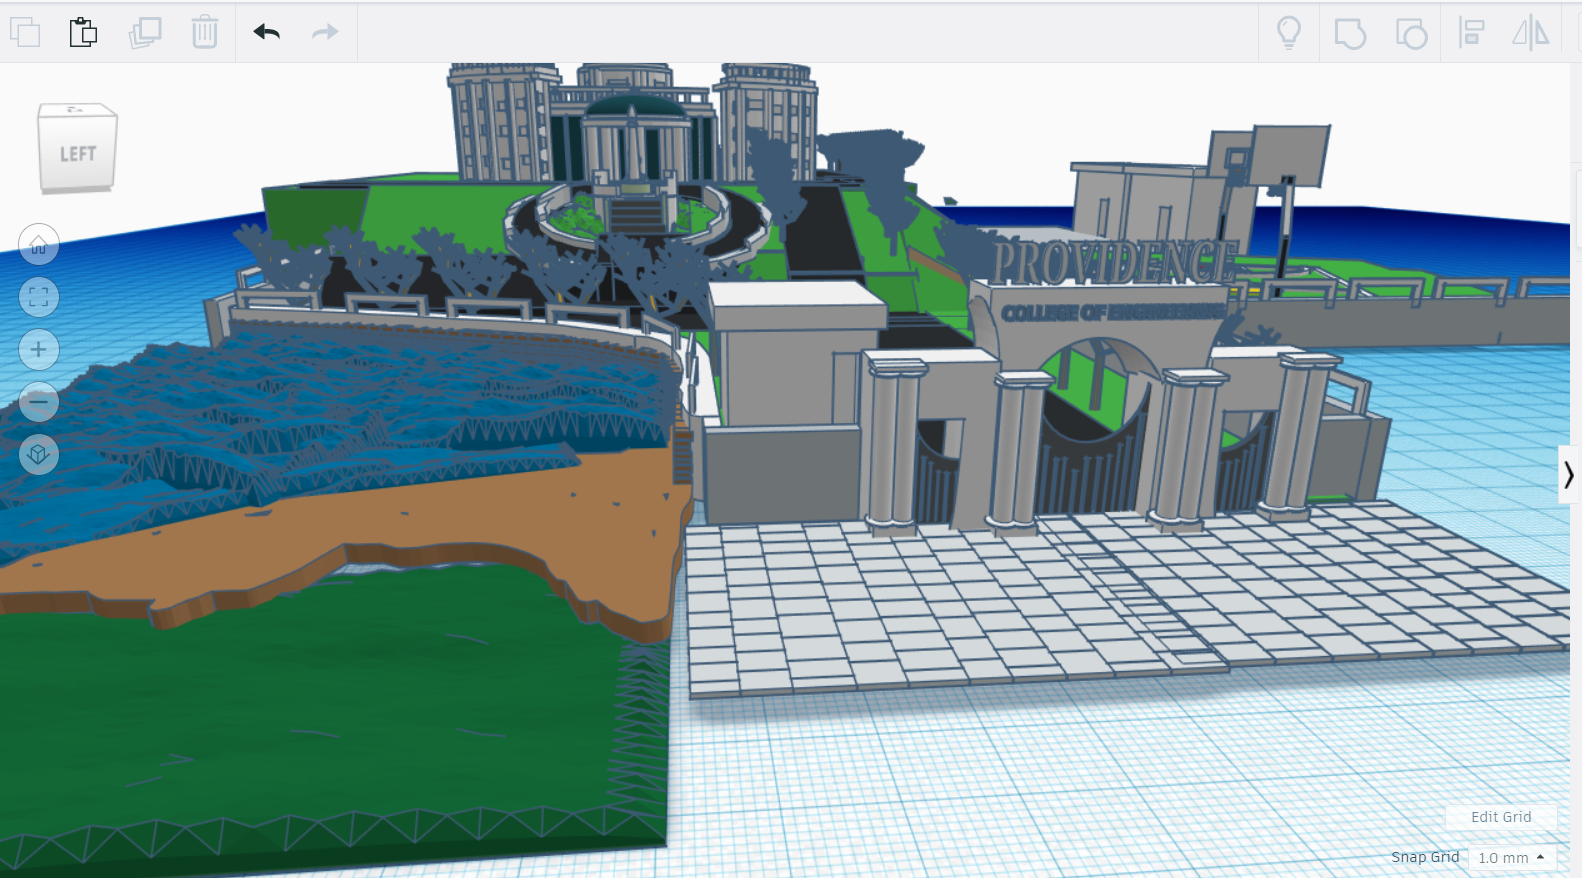
Task: Show all hidden objects with lightbulb icon
Action: [x=1289, y=33]
